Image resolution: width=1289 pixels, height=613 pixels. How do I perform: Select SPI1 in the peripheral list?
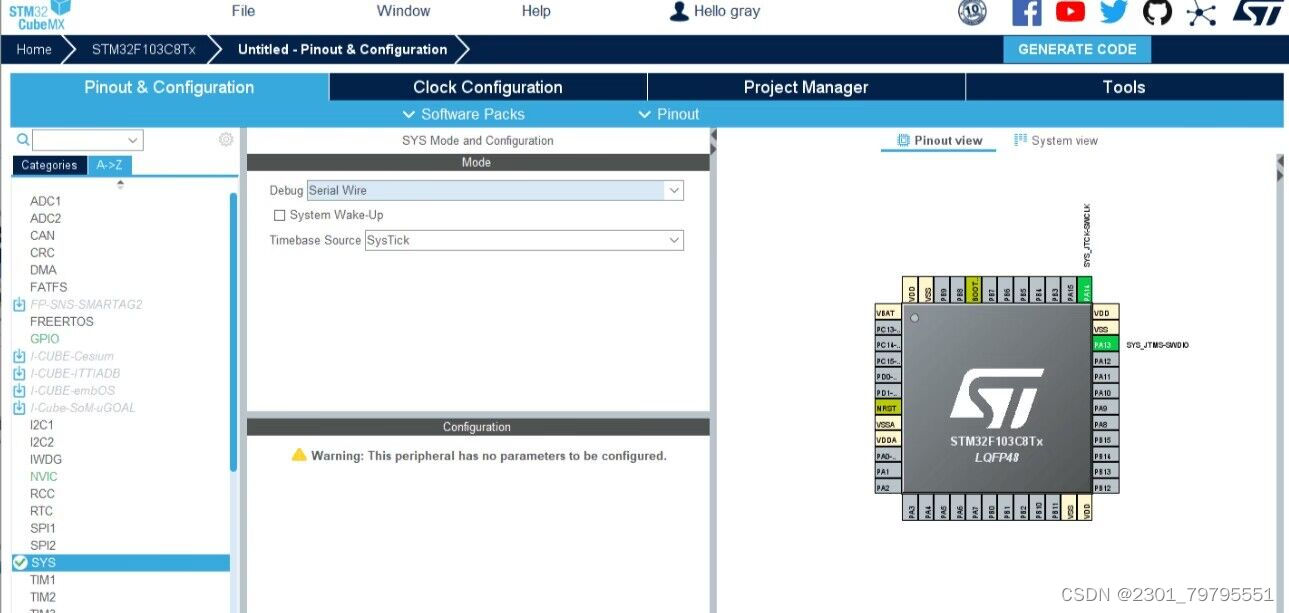(43, 528)
